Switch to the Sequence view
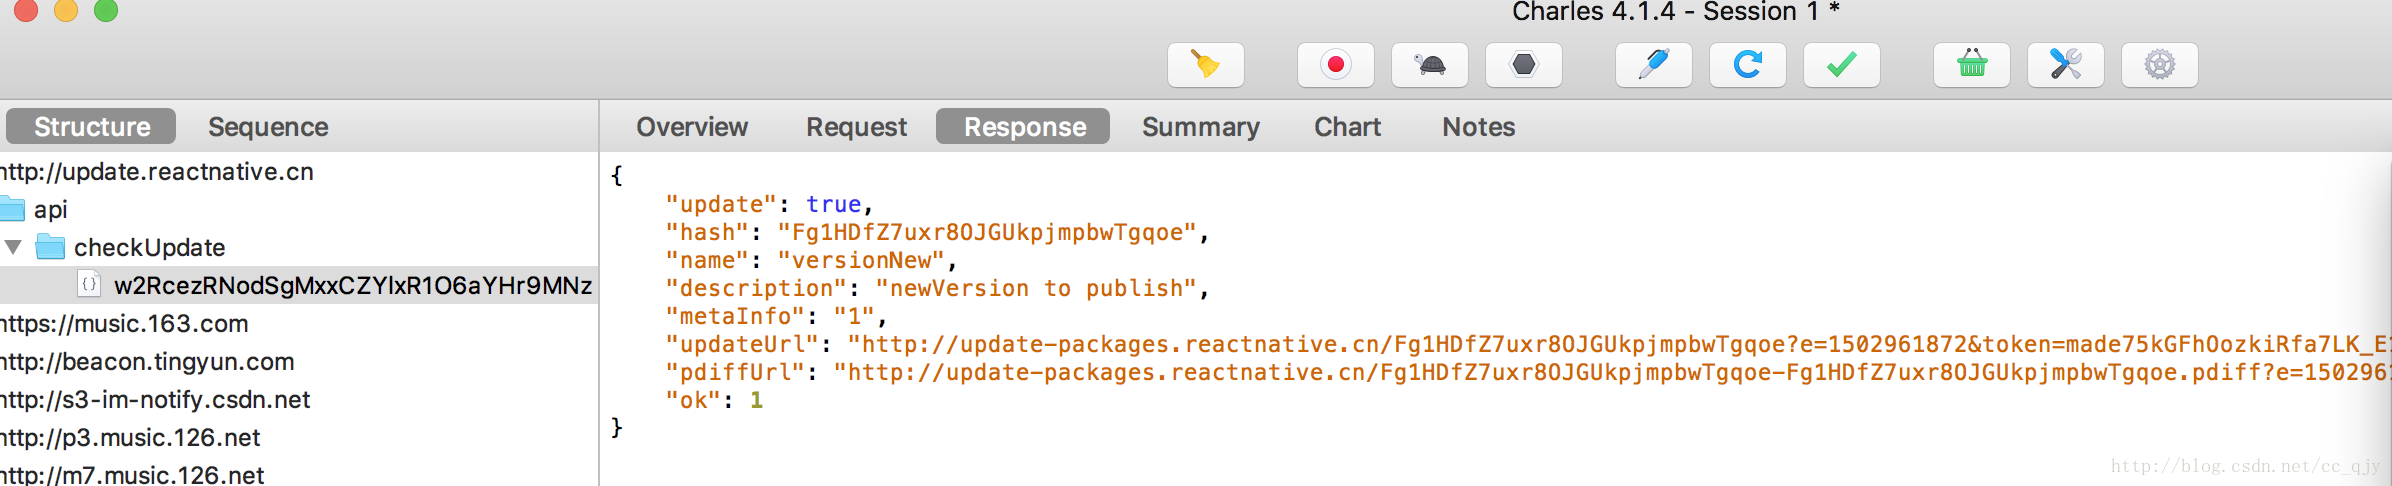 (x=268, y=127)
